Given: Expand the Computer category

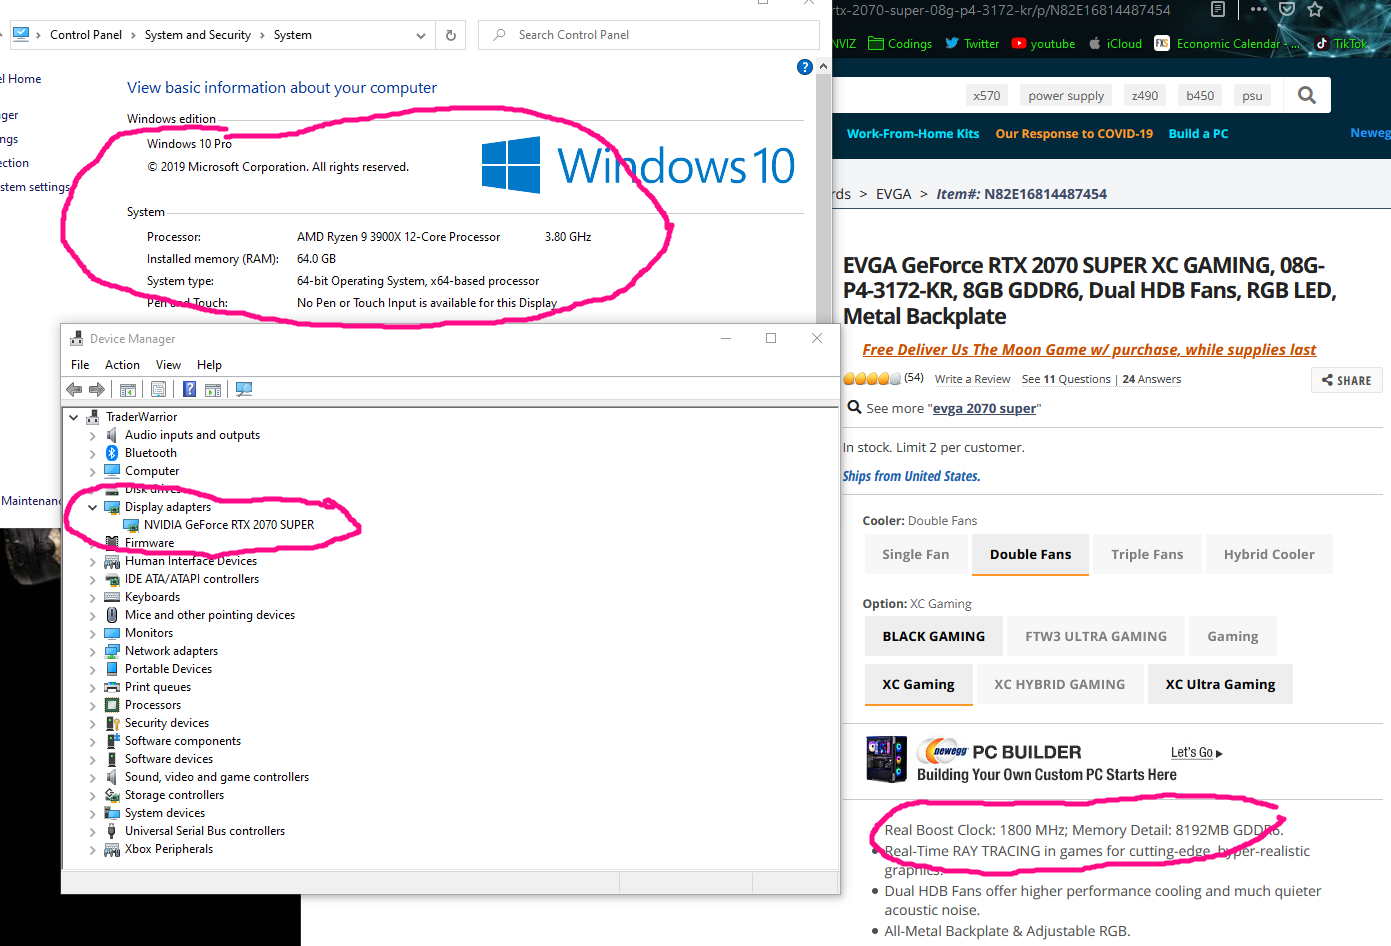Looking at the screenshot, I should 93,471.
